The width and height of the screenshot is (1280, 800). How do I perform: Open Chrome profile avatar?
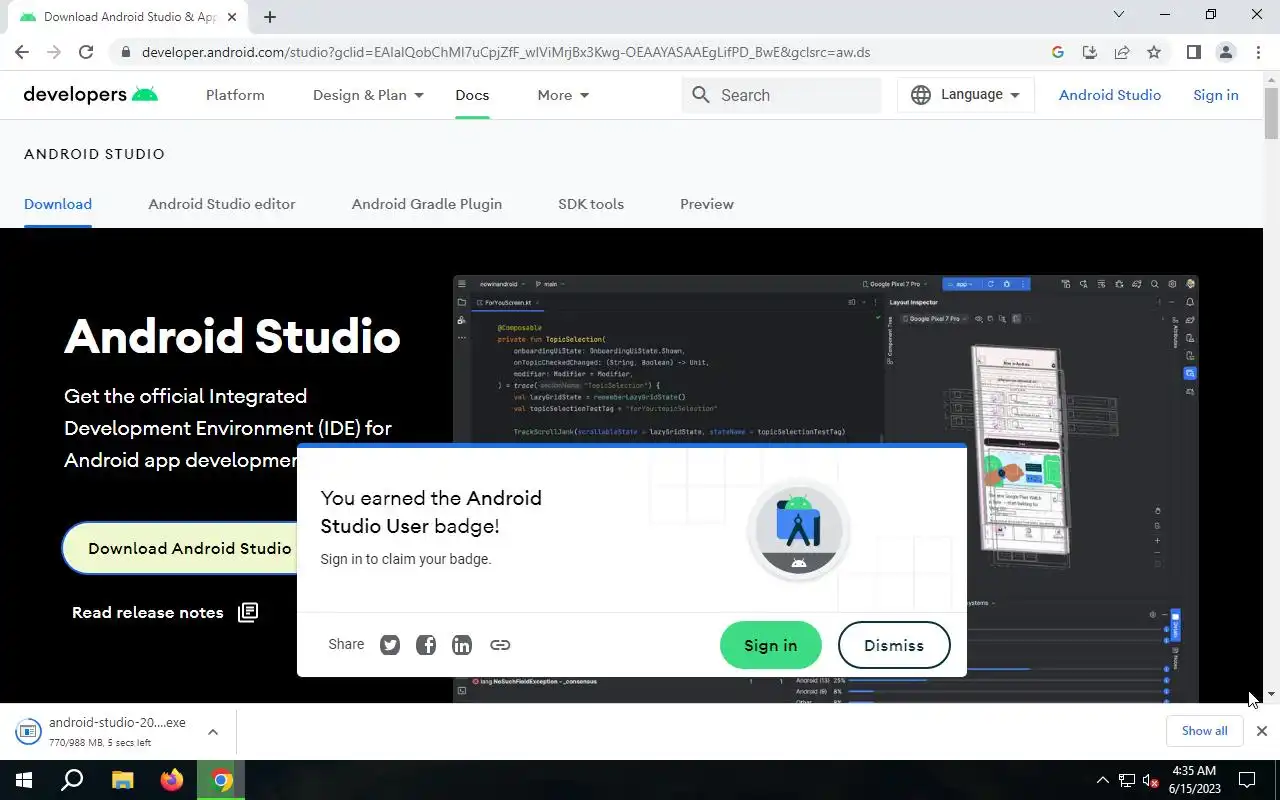[1225, 52]
